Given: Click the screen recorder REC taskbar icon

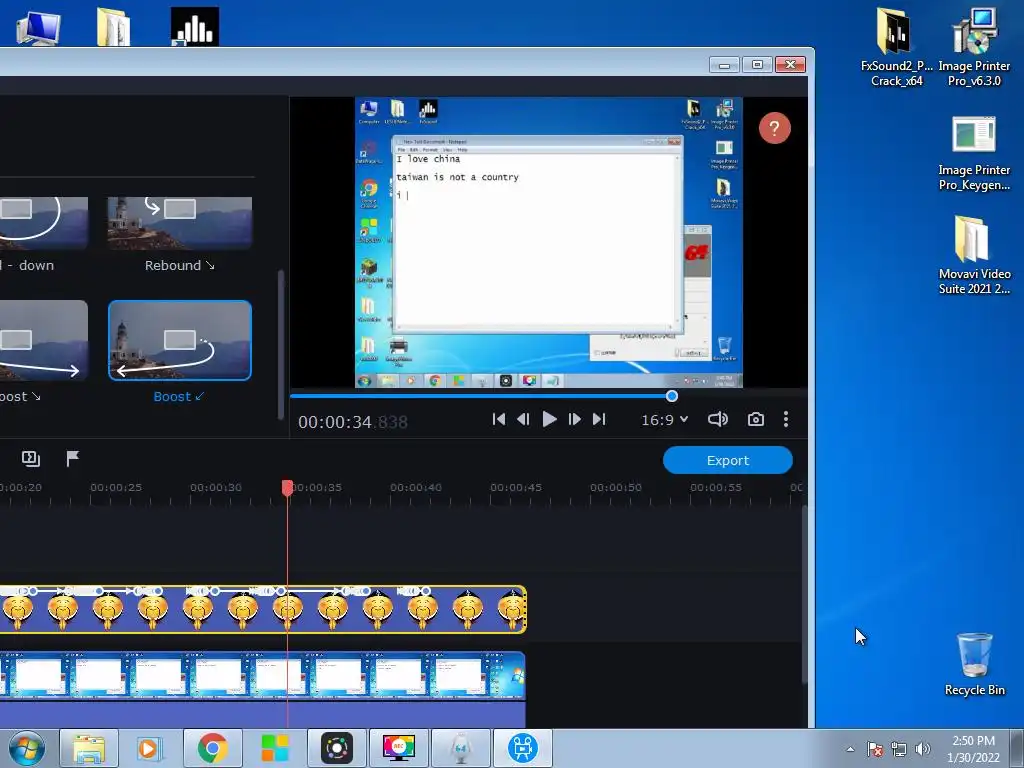Looking at the screenshot, I should coord(398,748).
